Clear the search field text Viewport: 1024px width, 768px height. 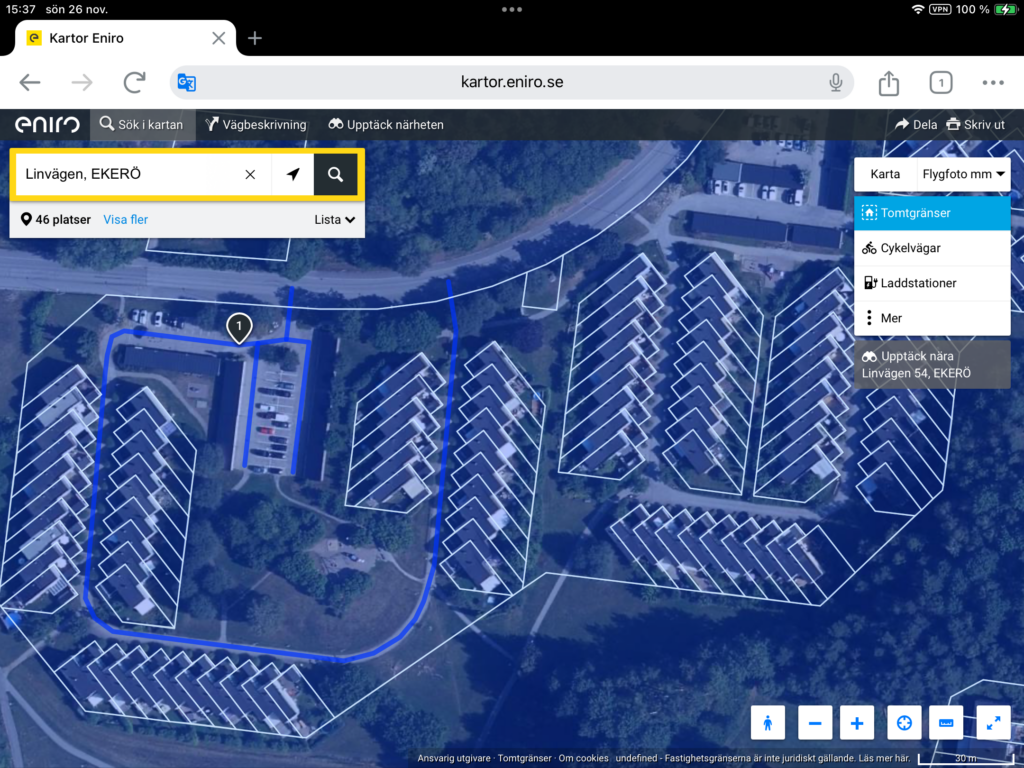[250, 174]
